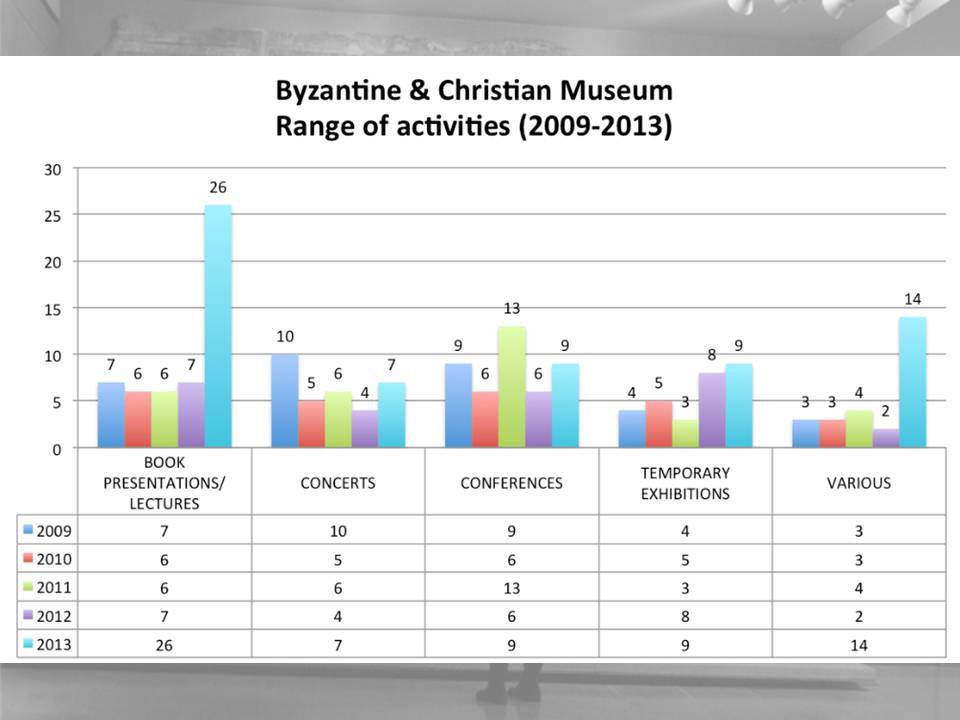Screen dimensions: 960x720
Task: Click the 2013 Book Presentations bar valued 26
Action: (x=218, y=326)
